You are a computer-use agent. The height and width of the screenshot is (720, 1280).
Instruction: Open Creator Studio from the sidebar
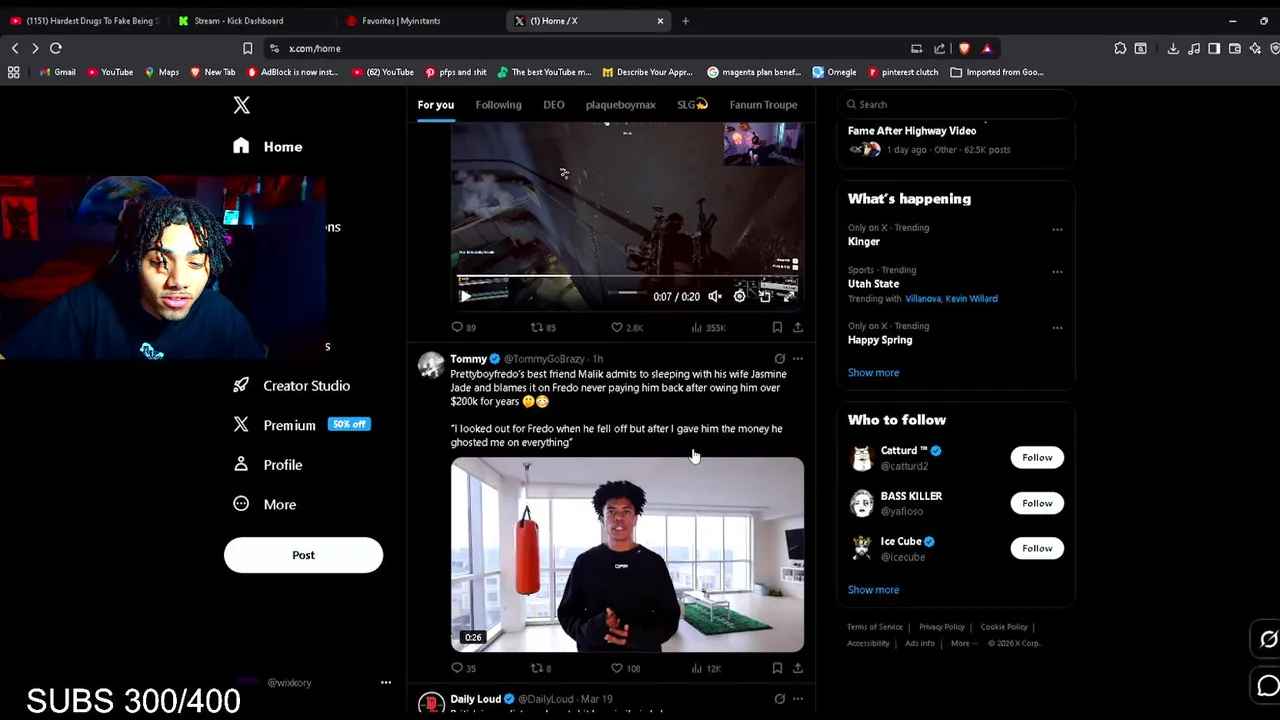pyautogui.click(x=291, y=385)
